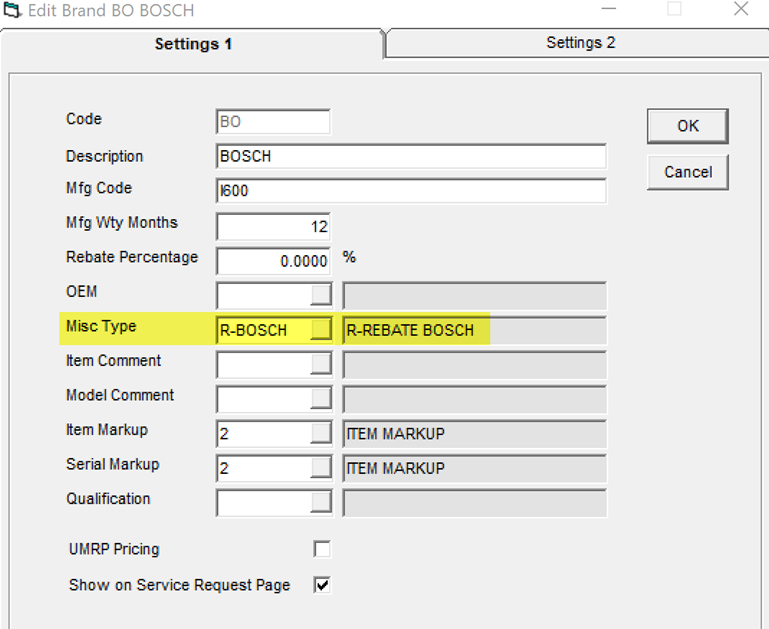Open the Serial Markup lookup button

(x=321, y=467)
